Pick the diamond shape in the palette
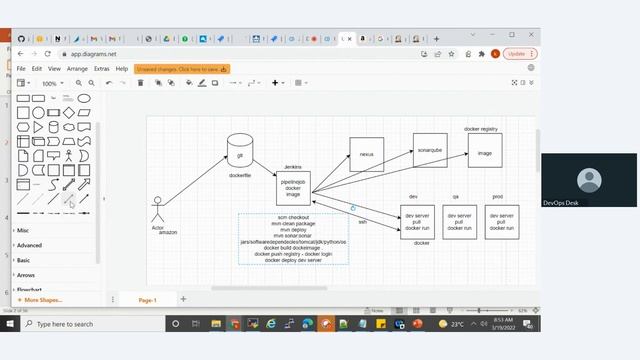This screenshot has height=360, width=640. [69, 113]
